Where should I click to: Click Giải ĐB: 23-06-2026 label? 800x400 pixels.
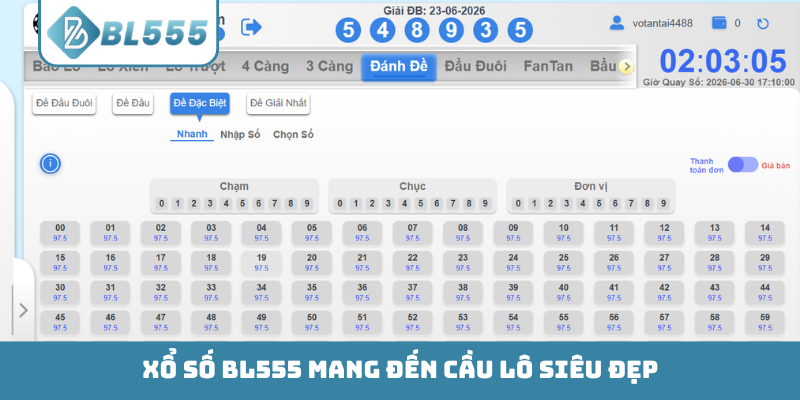(x=434, y=11)
